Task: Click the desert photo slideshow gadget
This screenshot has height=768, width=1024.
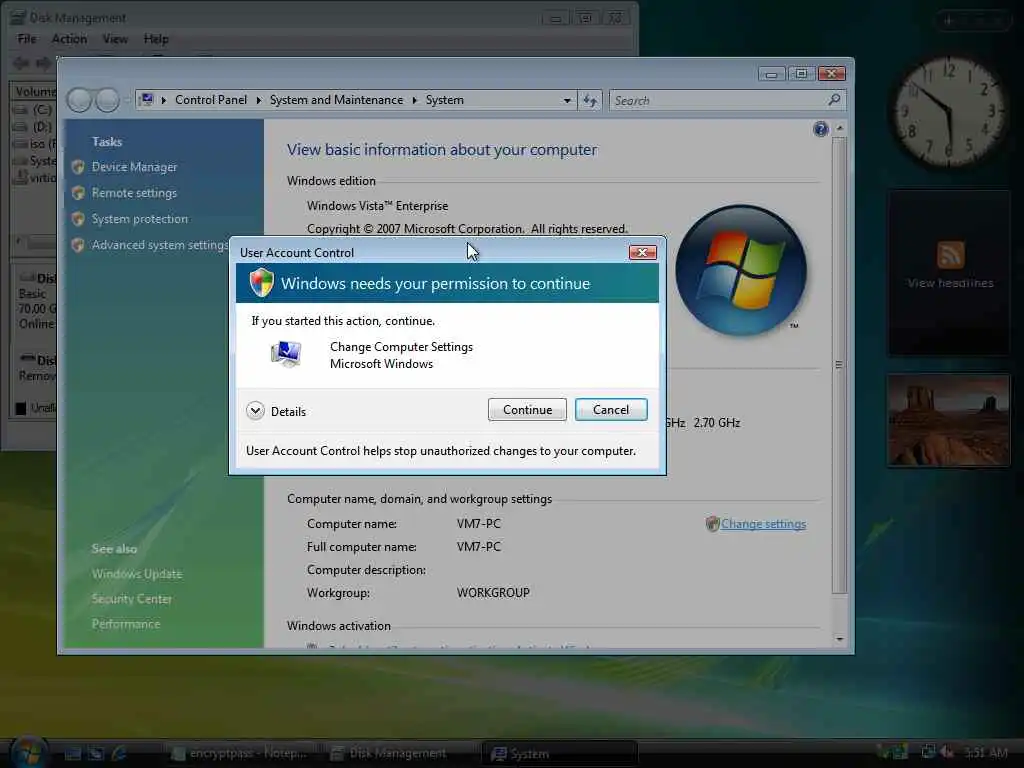Action: click(948, 420)
